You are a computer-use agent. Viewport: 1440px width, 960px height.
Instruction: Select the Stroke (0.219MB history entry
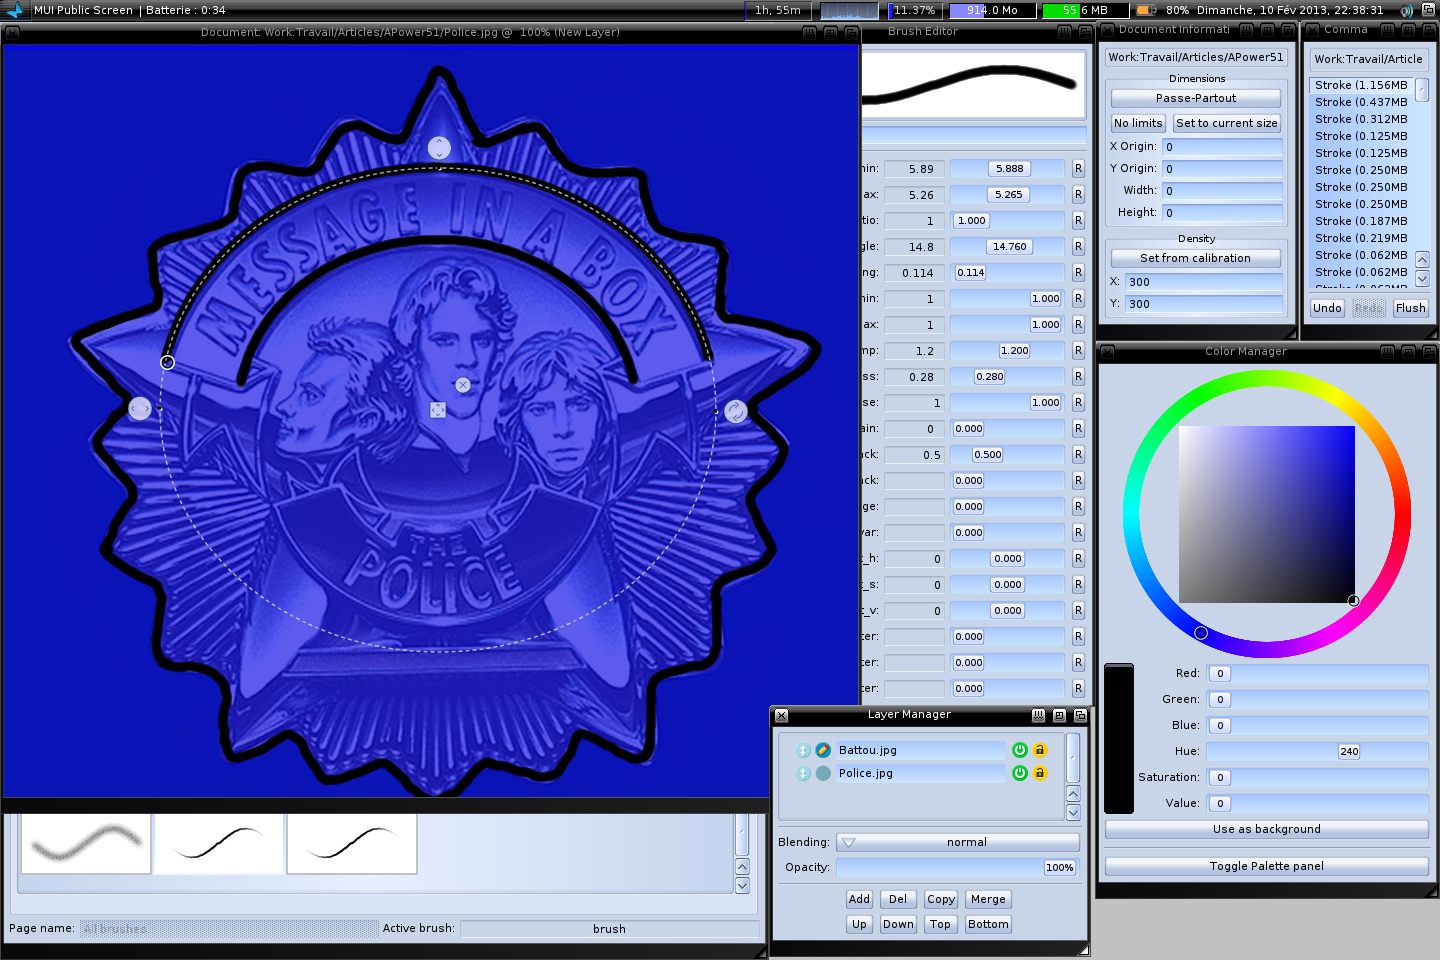(1361, 238)
